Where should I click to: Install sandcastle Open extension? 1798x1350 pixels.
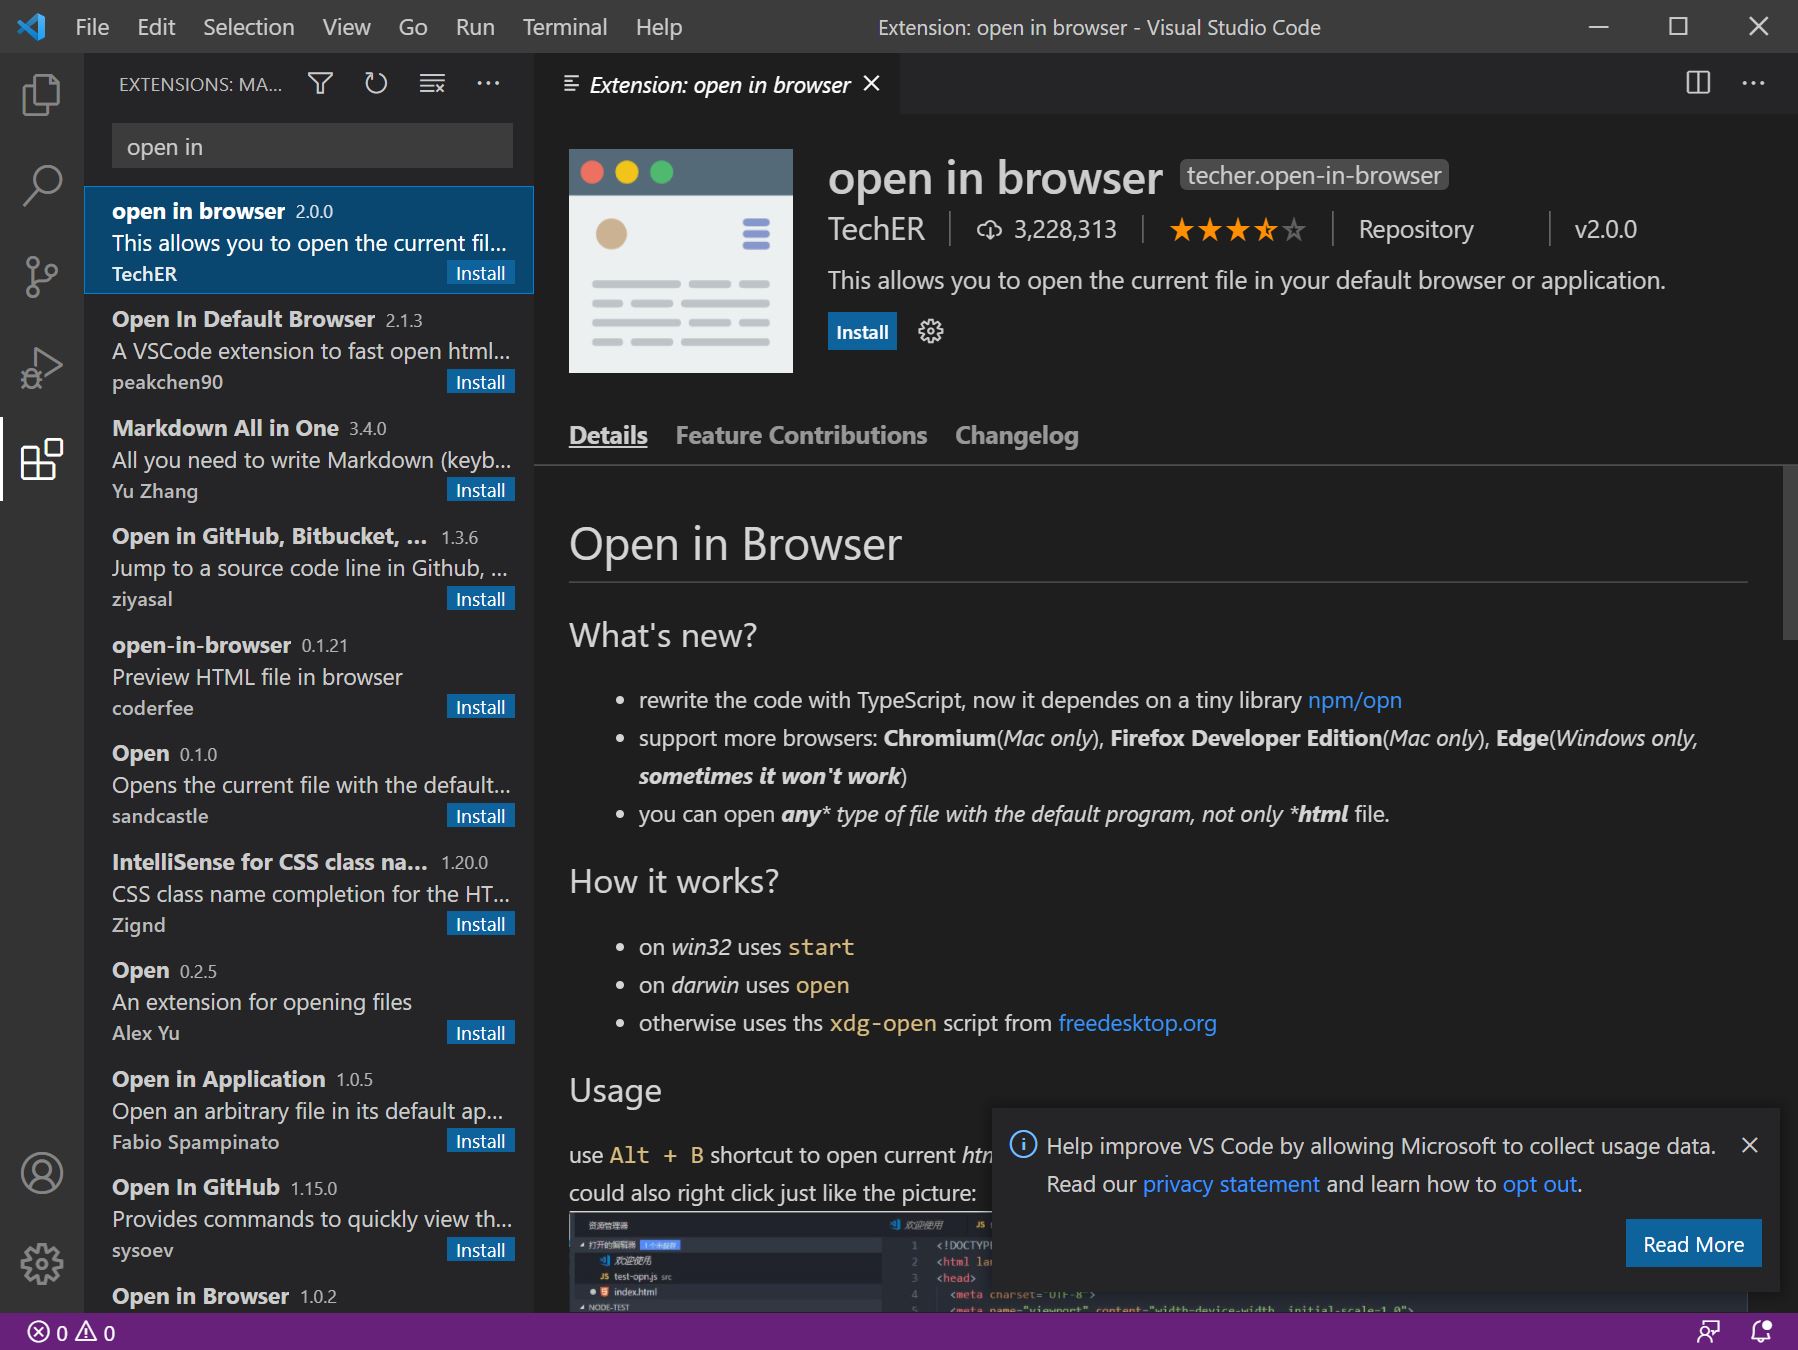[x=480, y=816]
